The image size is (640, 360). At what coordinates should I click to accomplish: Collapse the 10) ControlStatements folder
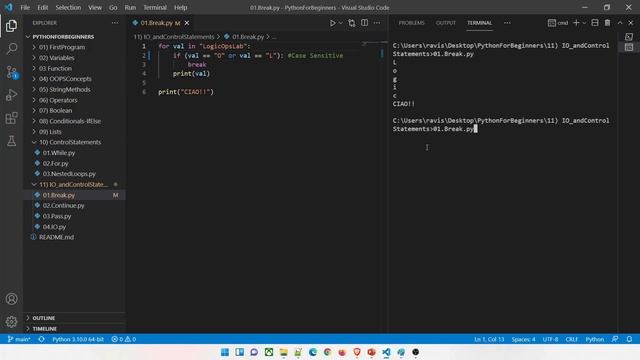click(x=74, y=142)
